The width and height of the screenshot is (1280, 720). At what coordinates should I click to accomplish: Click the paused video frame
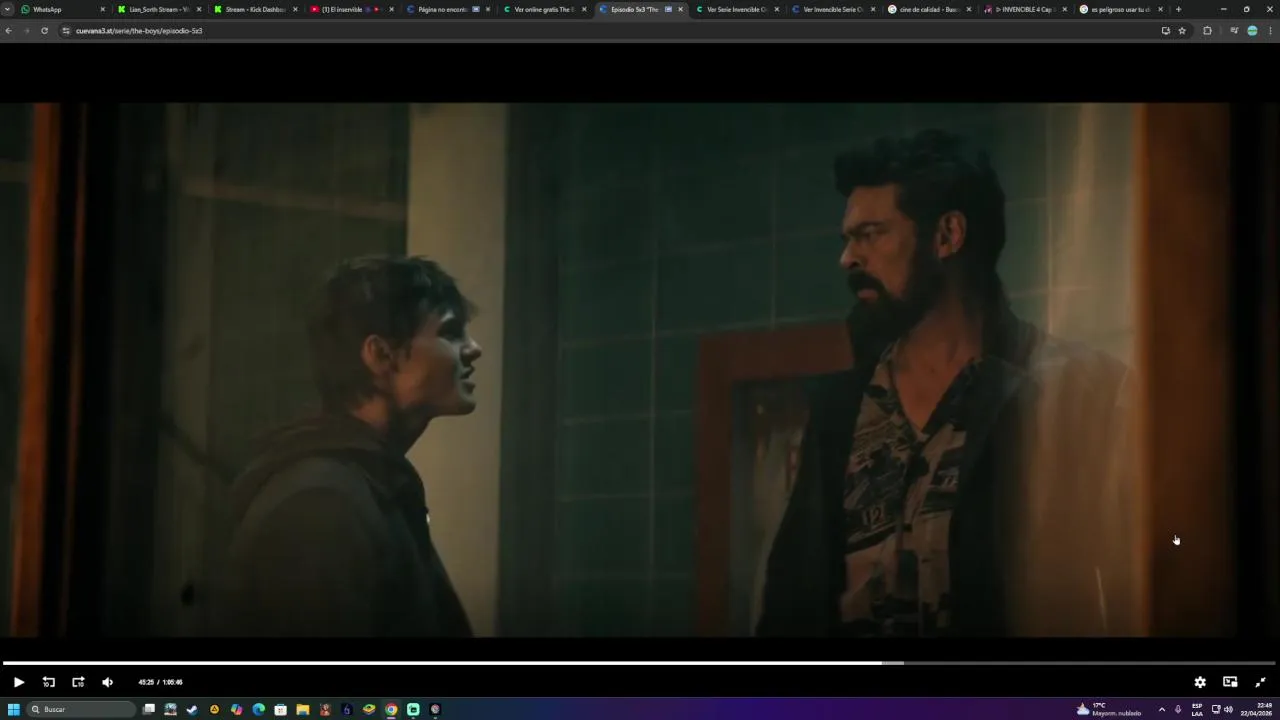coord(640,370)
